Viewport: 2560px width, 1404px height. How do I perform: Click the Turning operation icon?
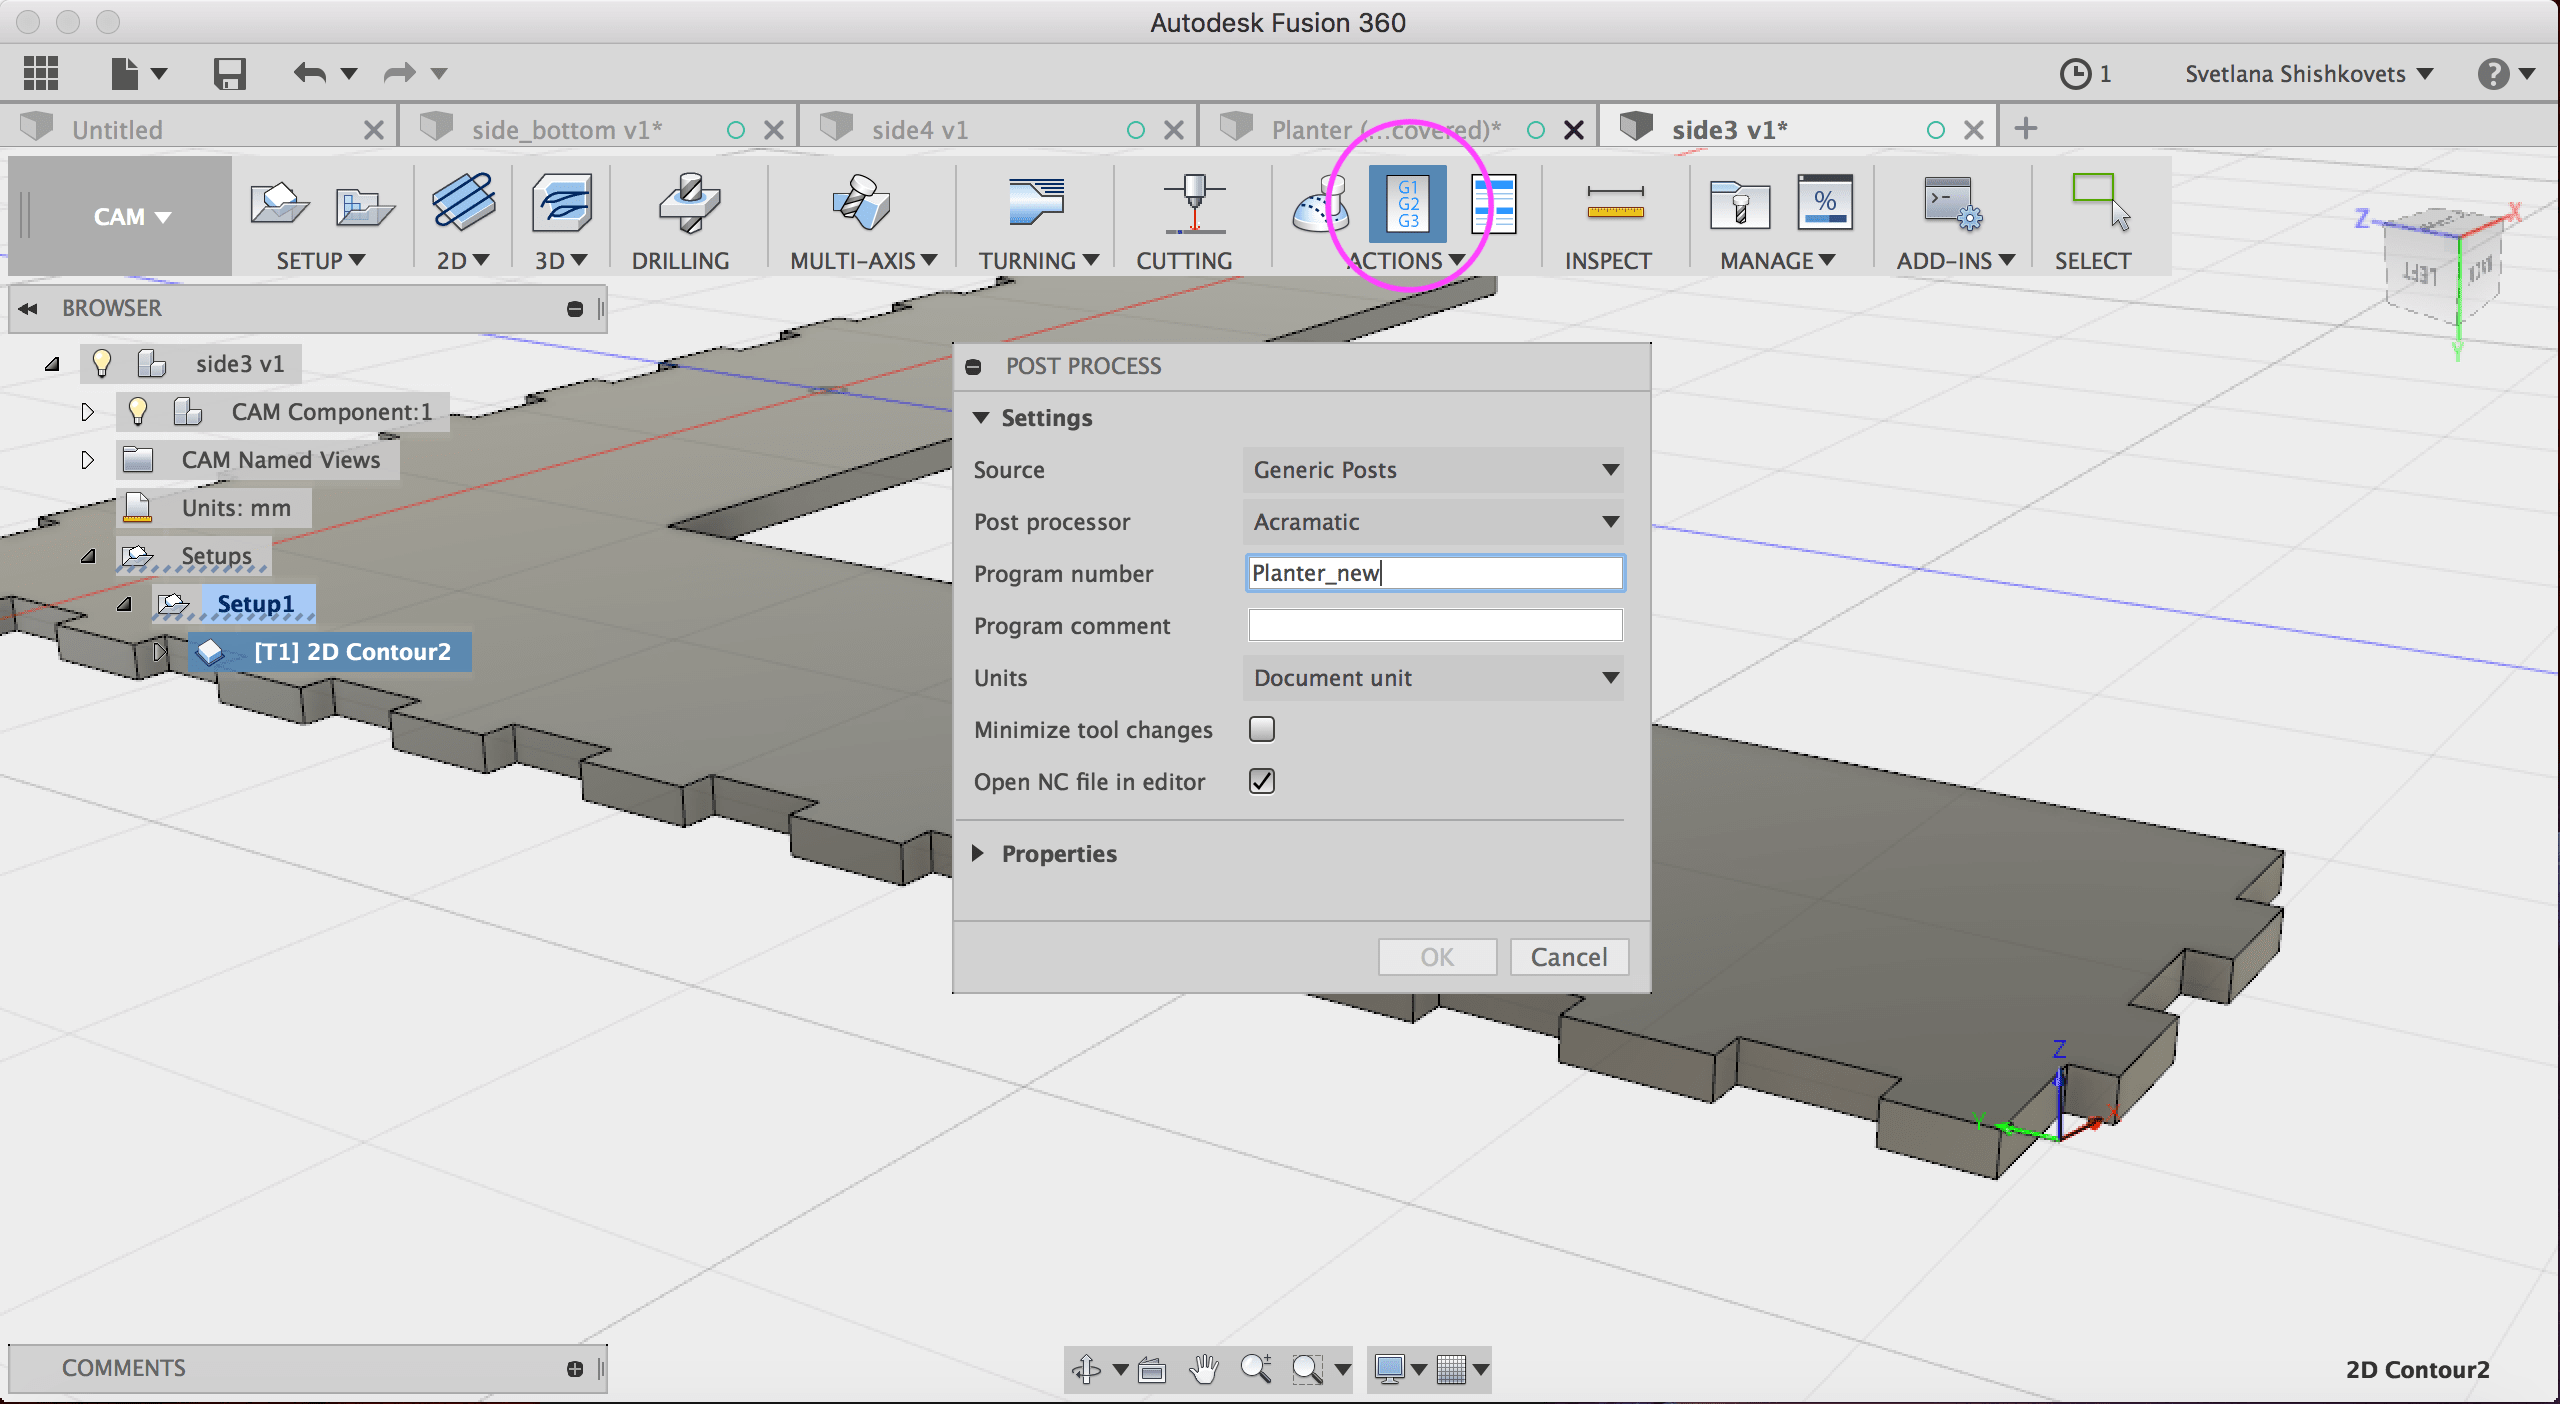pos(1036,202)
